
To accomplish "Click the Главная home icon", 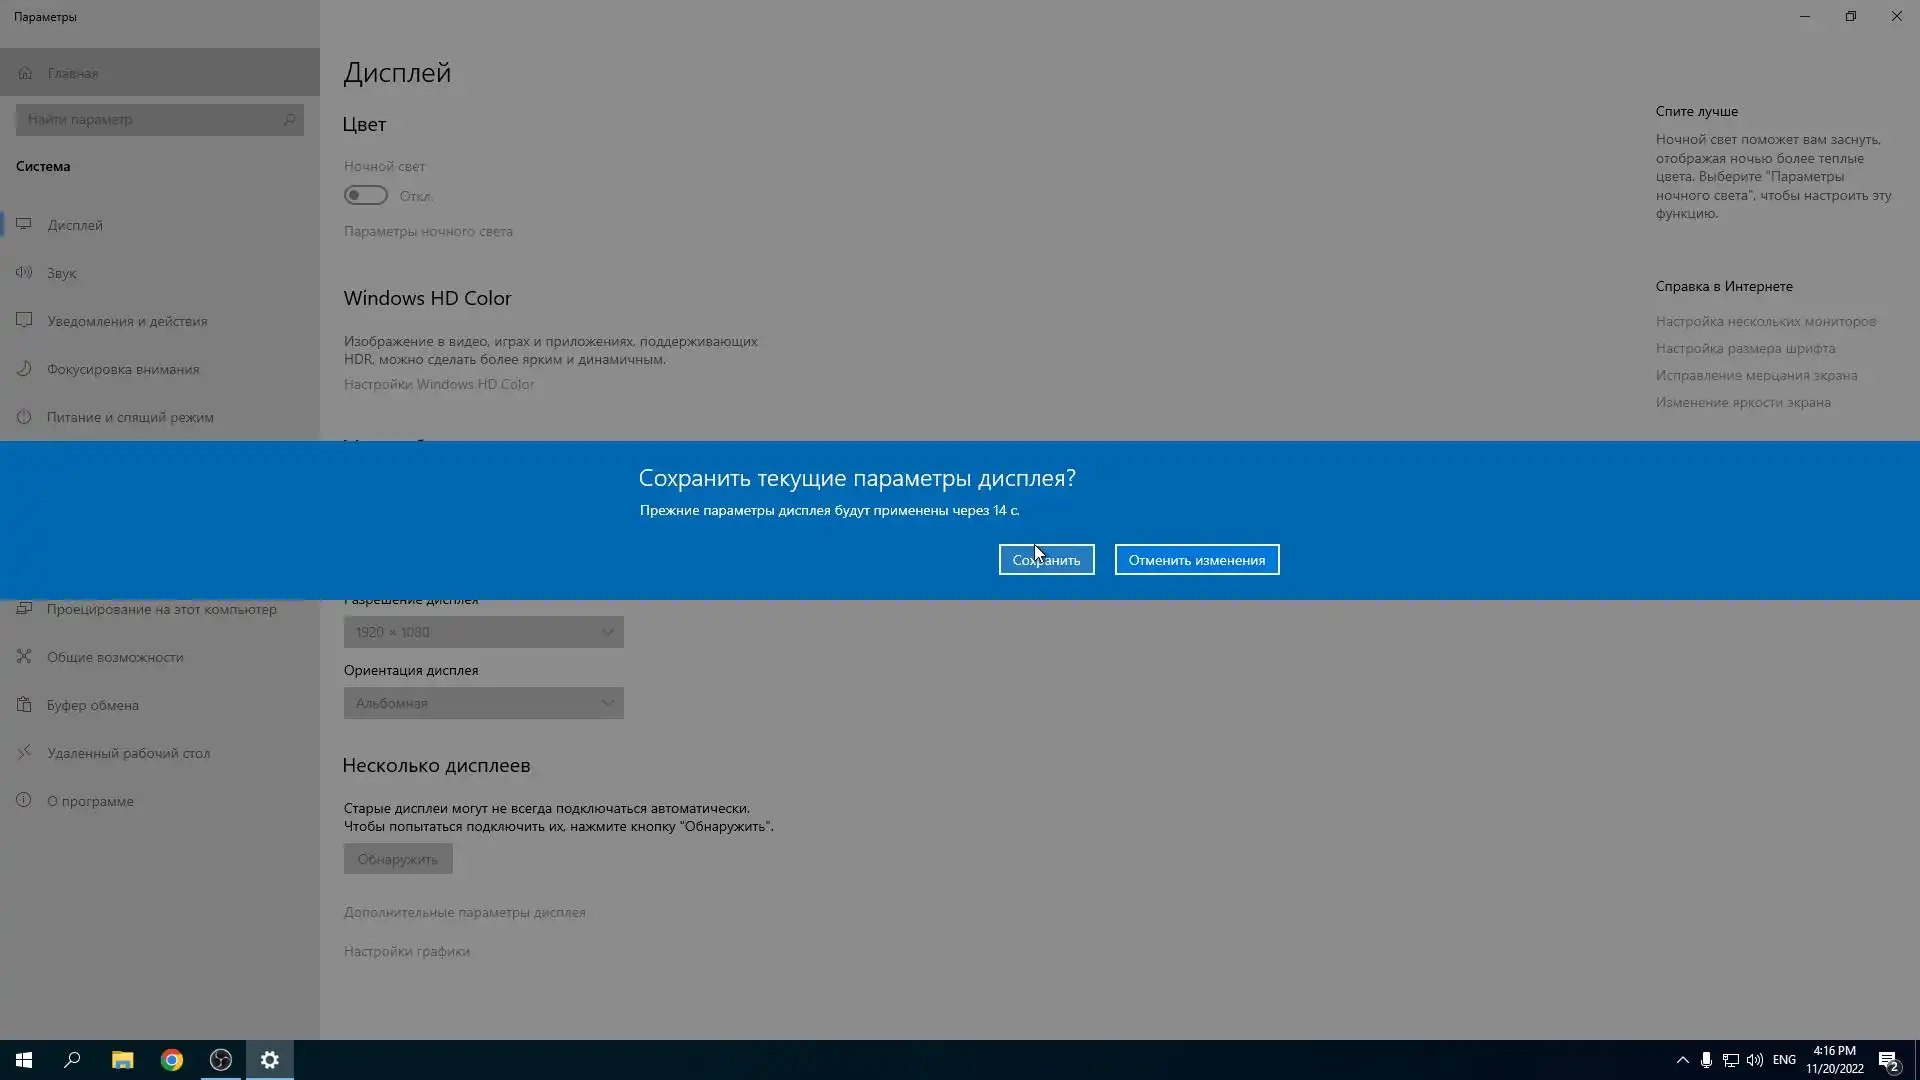I will pos(25,73).
